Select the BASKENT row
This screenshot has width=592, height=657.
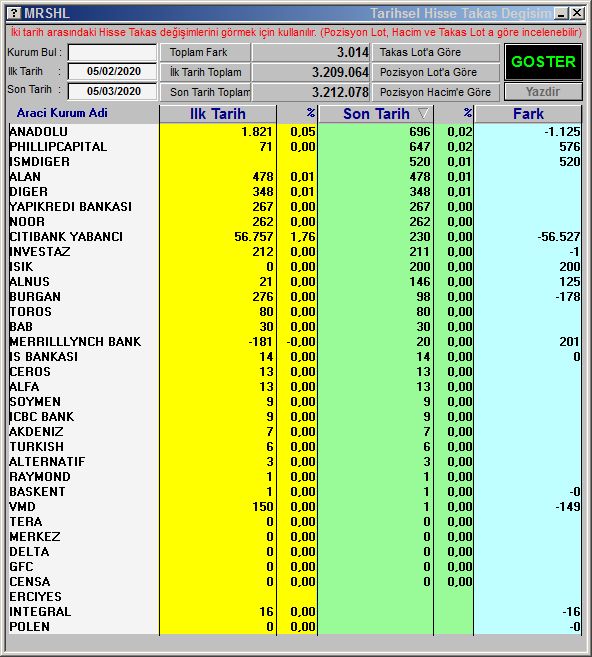pos(295,492)
